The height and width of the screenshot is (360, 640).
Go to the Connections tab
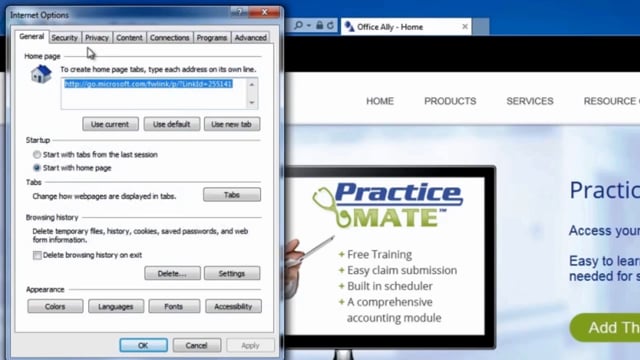[169, 38]
